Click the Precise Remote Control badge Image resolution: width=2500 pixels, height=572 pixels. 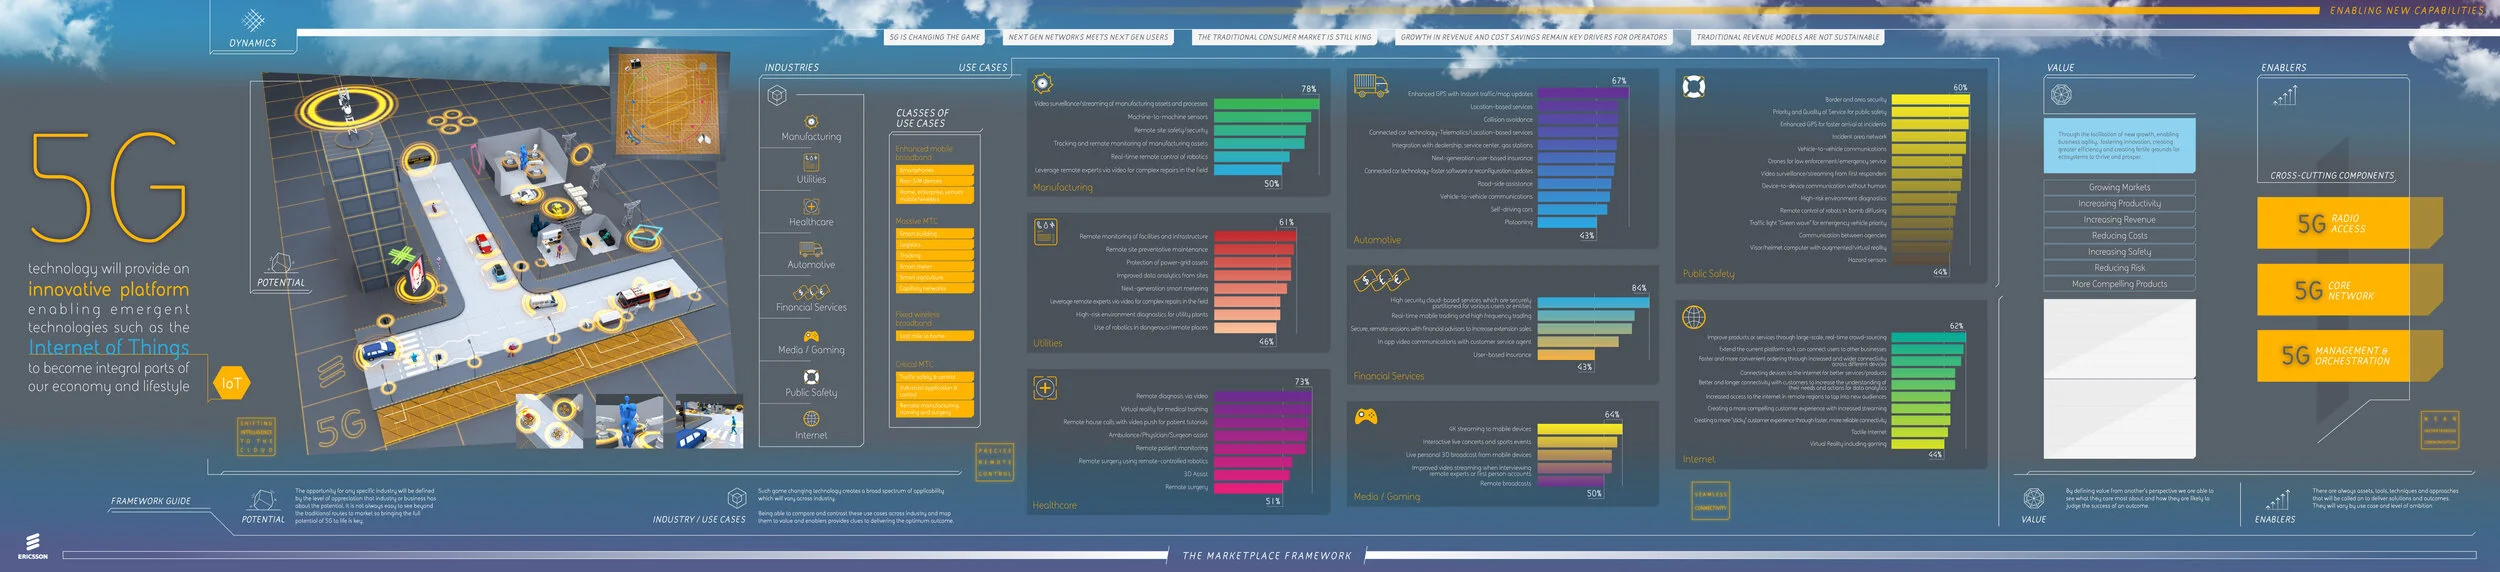(x=995, y=462)
